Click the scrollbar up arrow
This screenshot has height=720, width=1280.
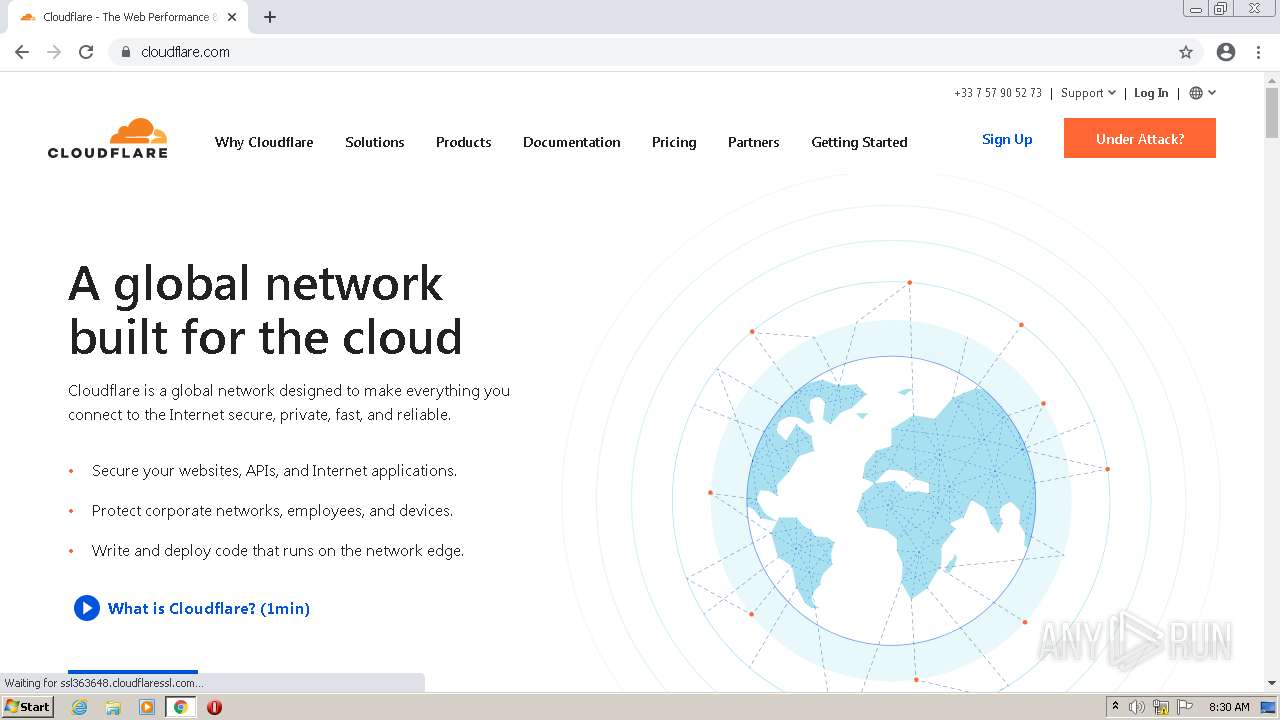(1272, 79)
